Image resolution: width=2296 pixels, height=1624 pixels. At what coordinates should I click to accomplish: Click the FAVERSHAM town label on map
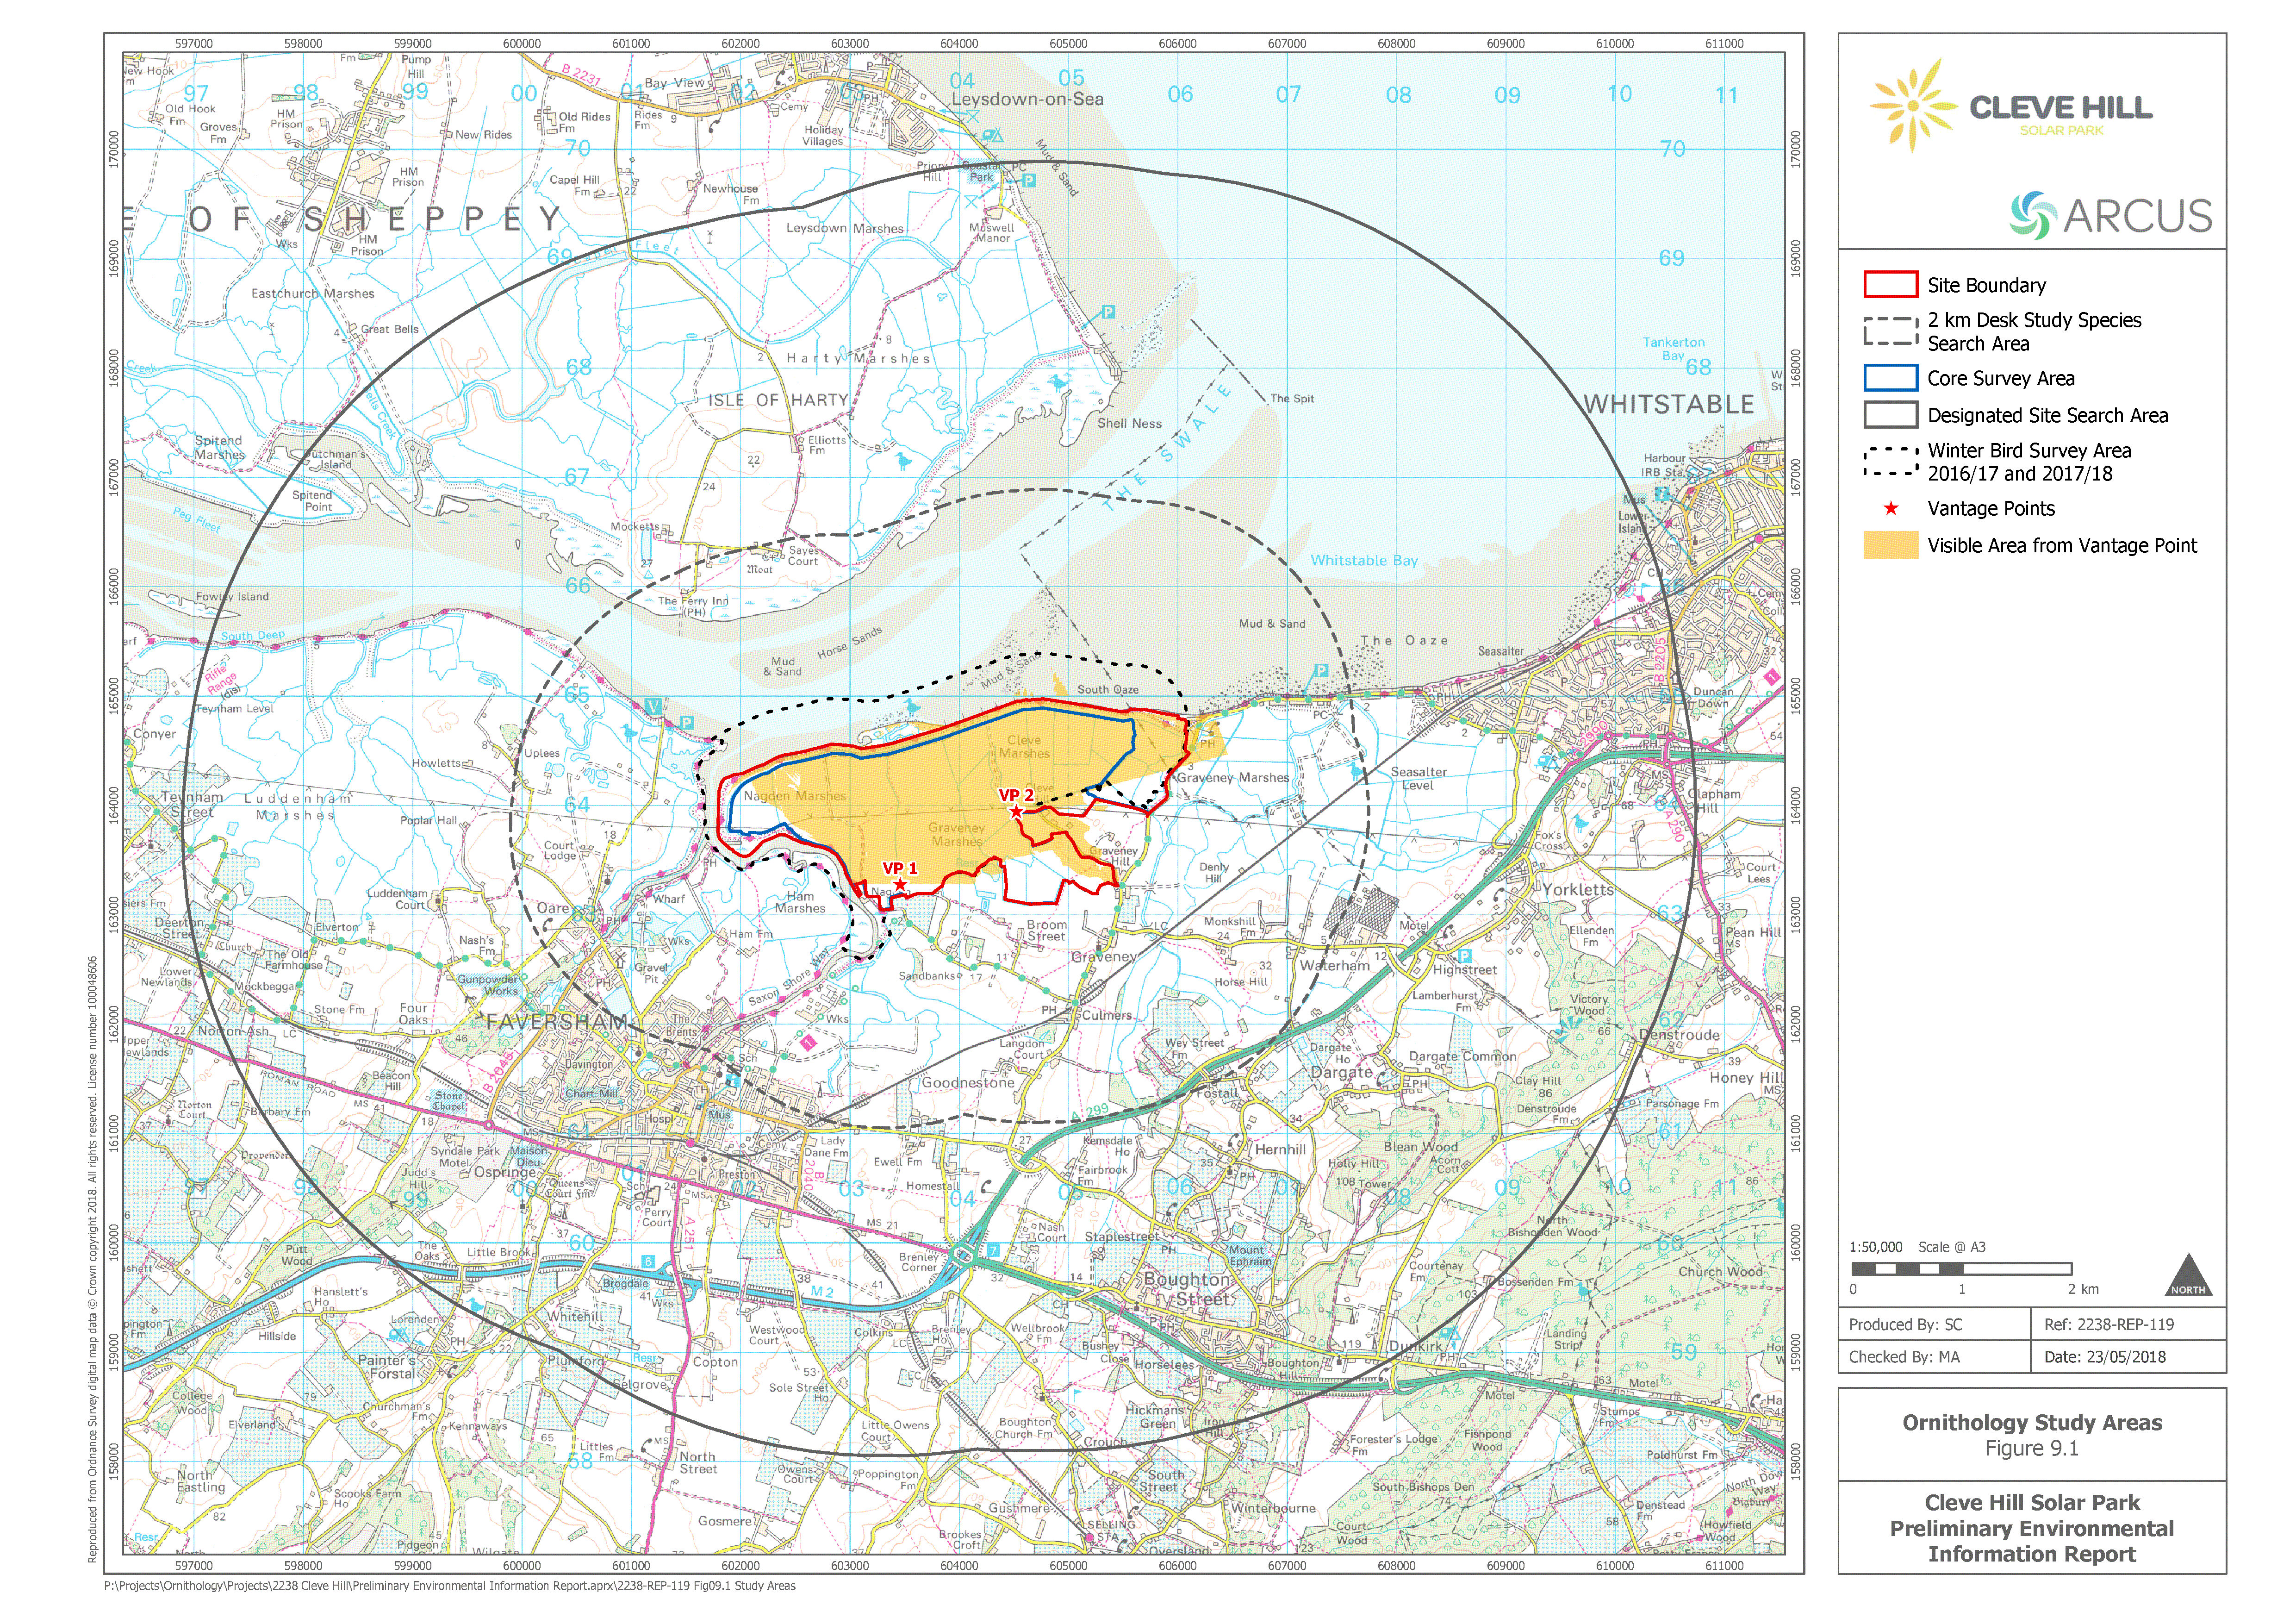click(557, 1022)
